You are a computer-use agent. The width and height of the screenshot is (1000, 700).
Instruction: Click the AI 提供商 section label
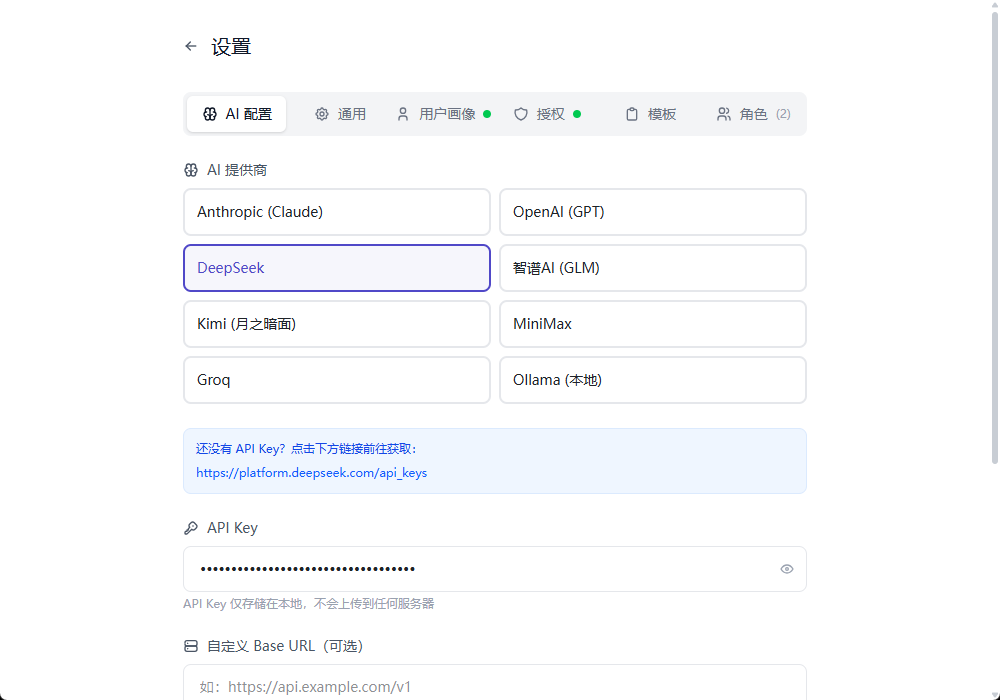pyautogui.click(x=237, y=170)
